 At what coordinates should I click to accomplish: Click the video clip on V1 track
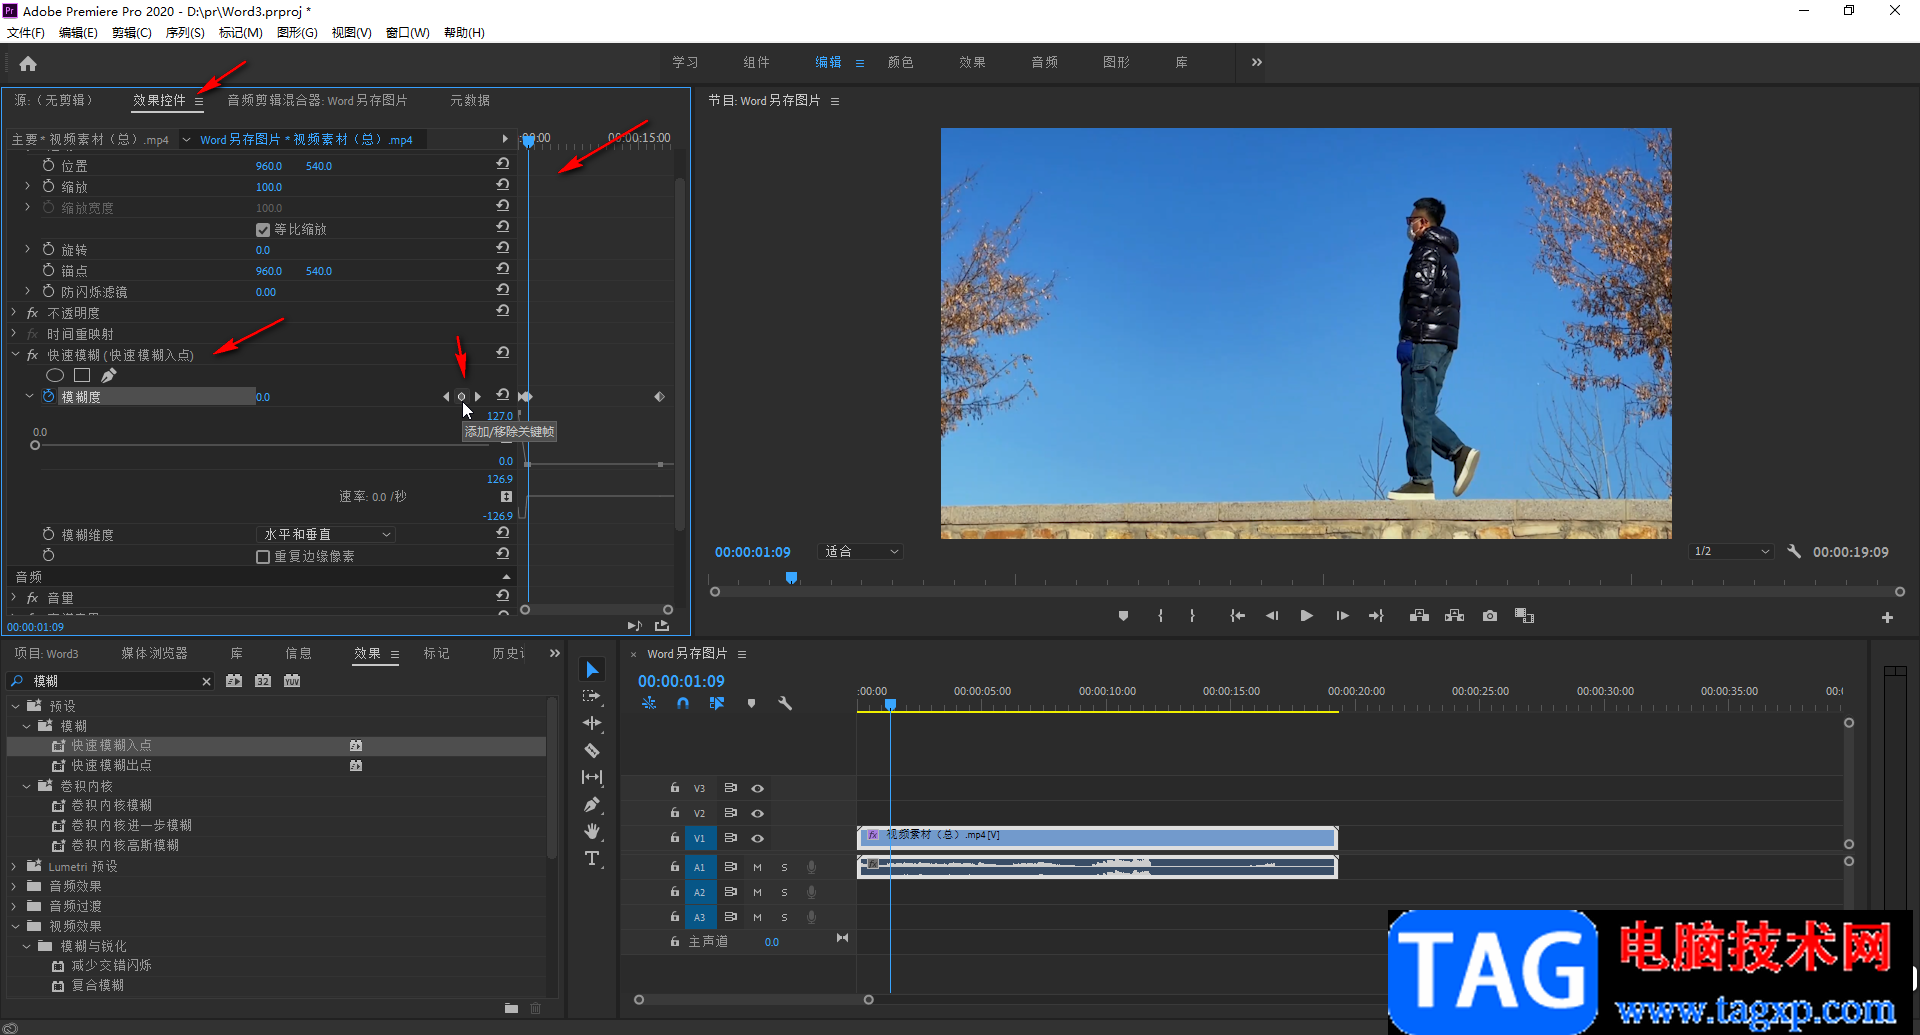(1097, 838)
